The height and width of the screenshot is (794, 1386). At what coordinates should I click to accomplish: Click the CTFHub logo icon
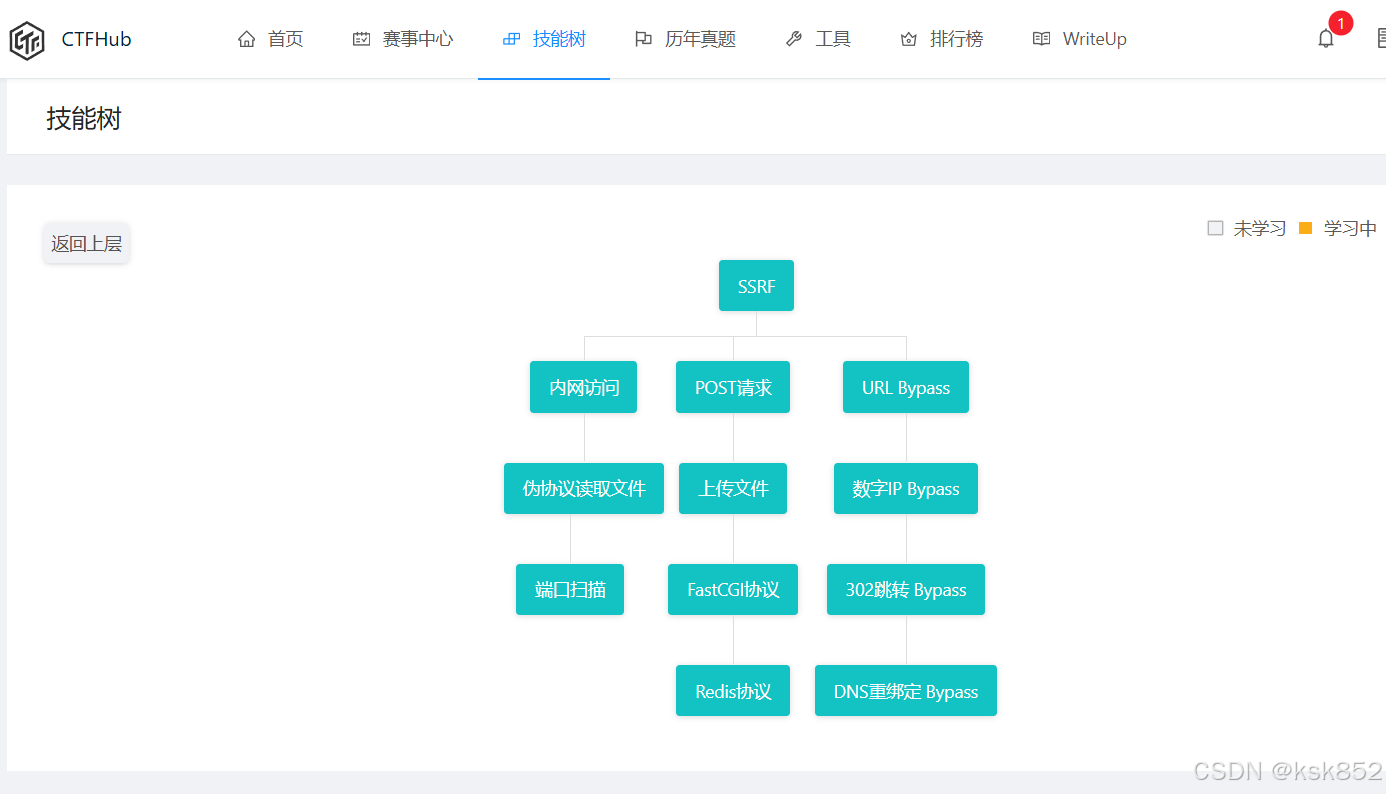tap(26, 38)
